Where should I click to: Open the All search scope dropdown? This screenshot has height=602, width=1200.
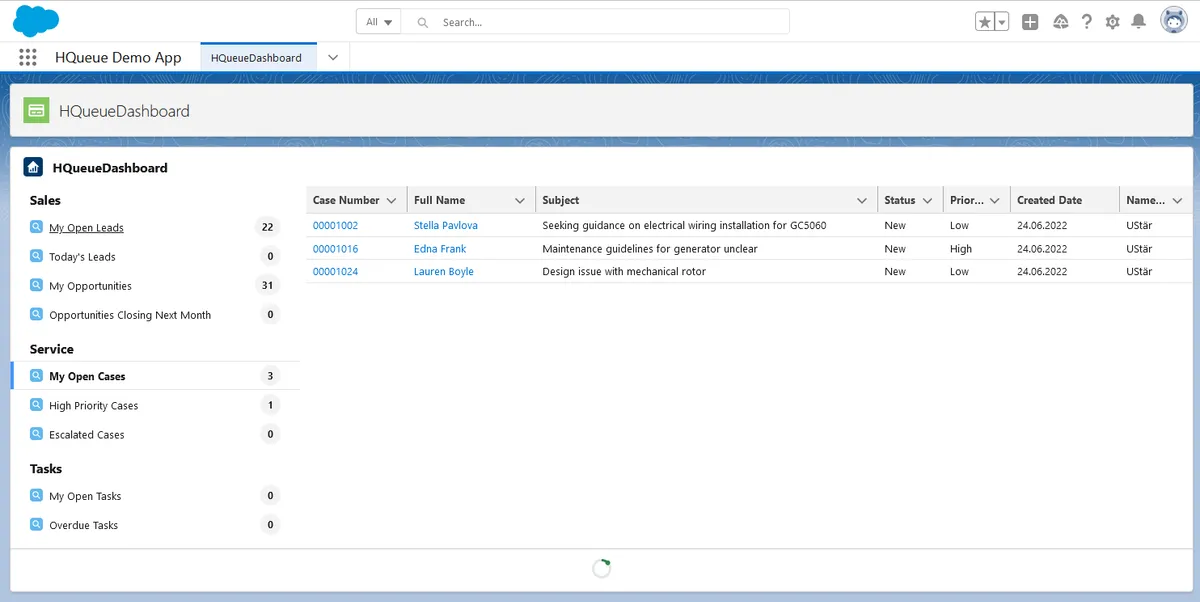379,22
